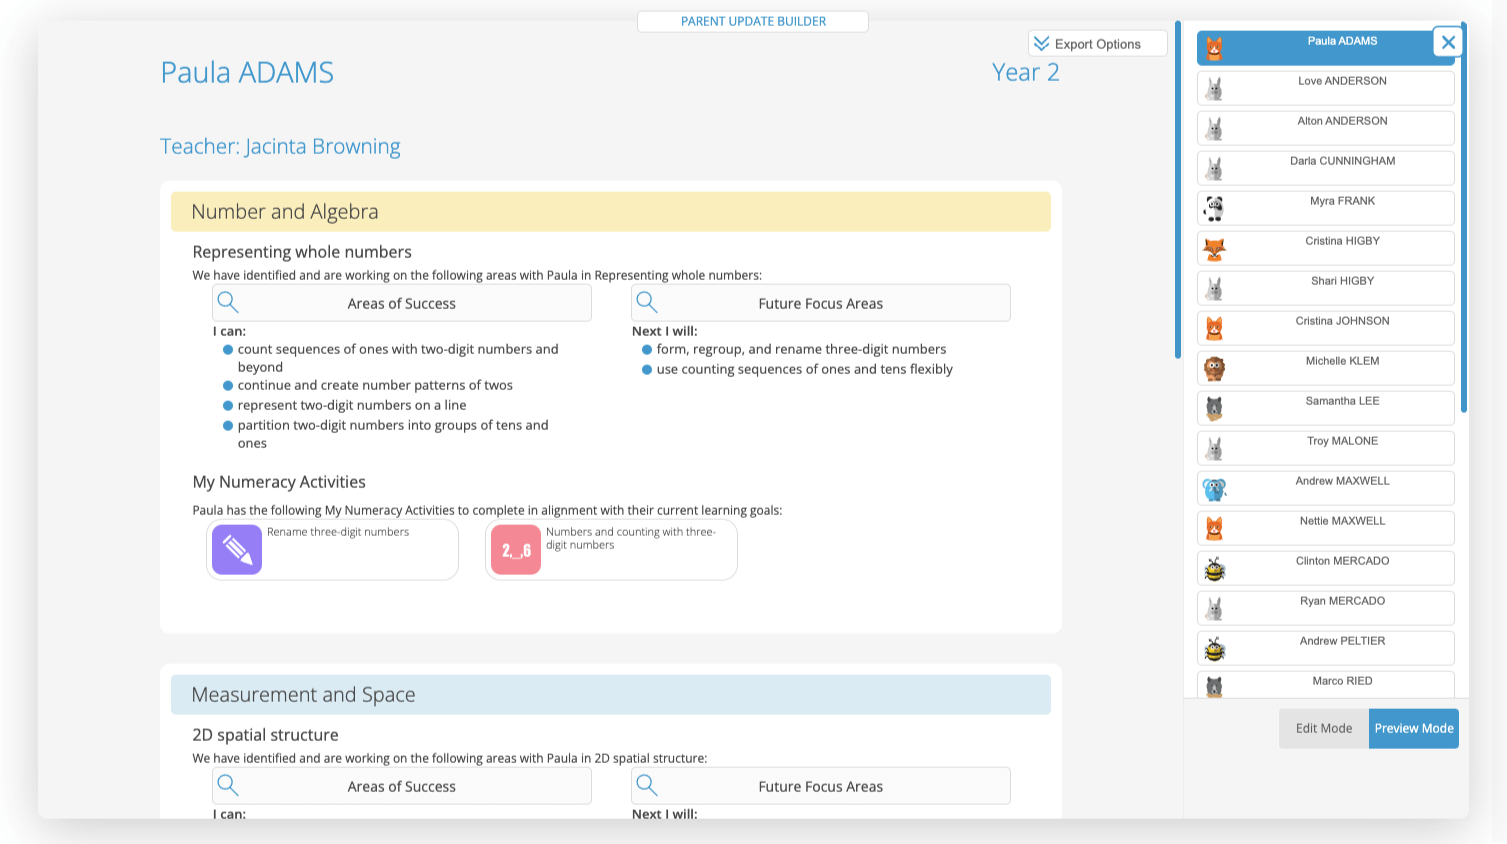Click the purple pencil Rename three-digit numbers icon

point(237,549)
